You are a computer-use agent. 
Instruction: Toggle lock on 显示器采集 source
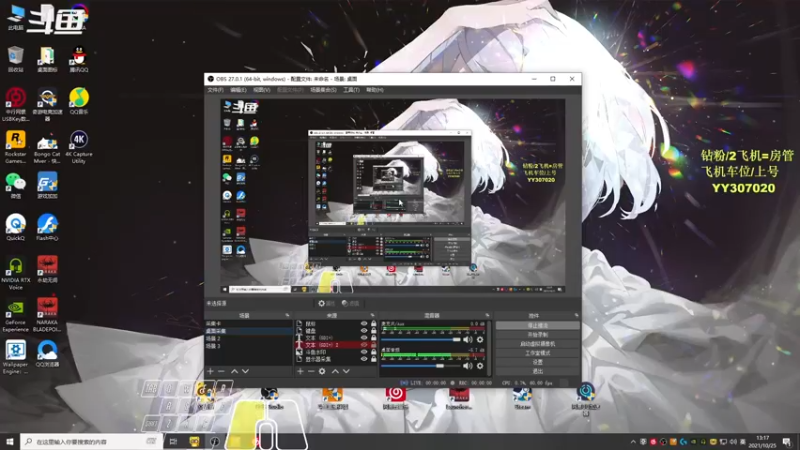373,359
